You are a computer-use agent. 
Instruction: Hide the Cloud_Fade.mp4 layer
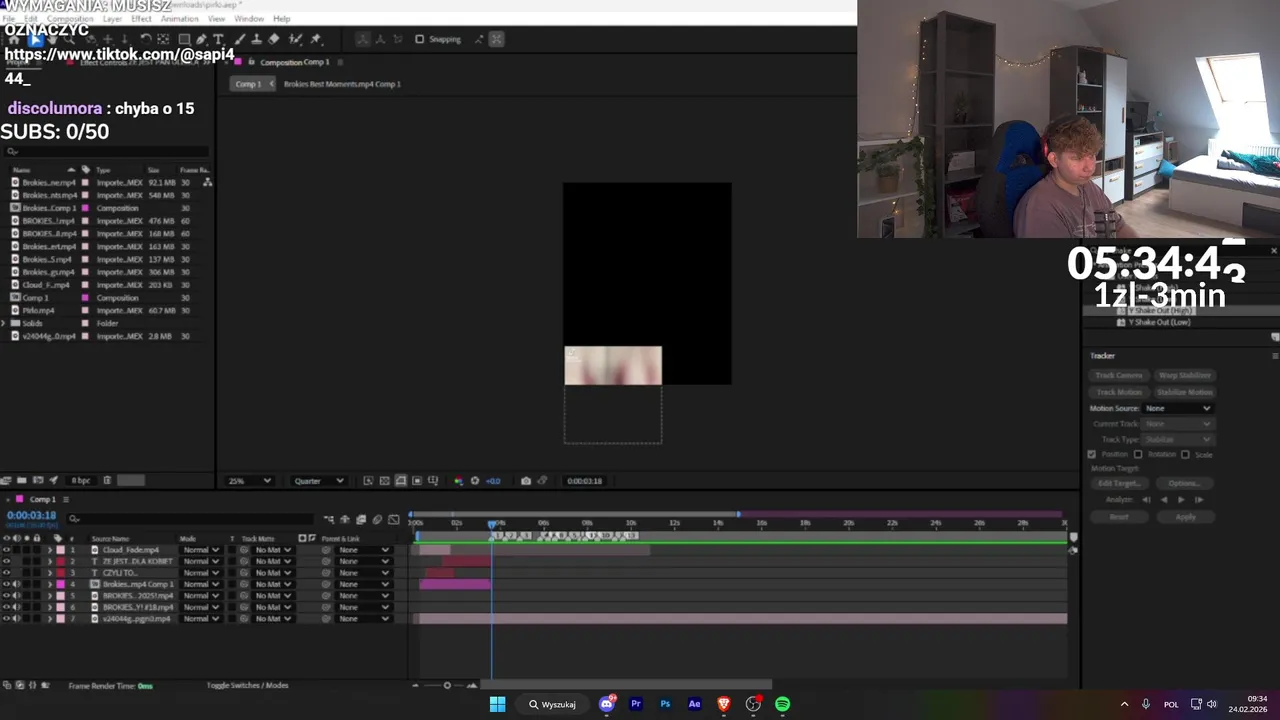click(x=7, y=550)
